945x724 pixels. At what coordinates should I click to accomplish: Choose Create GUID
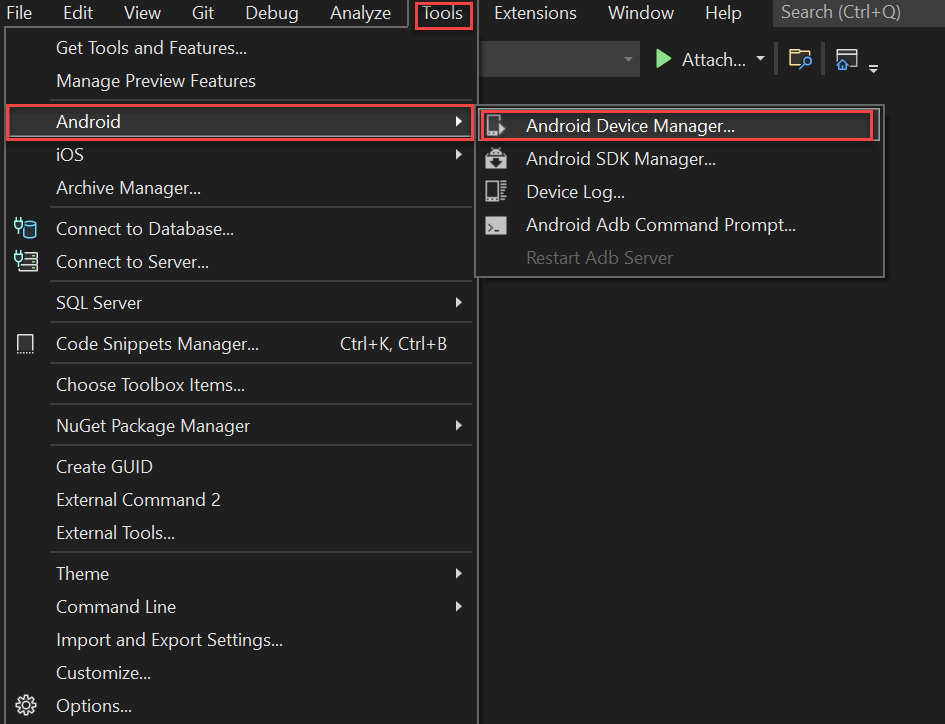tap(240, 467)
